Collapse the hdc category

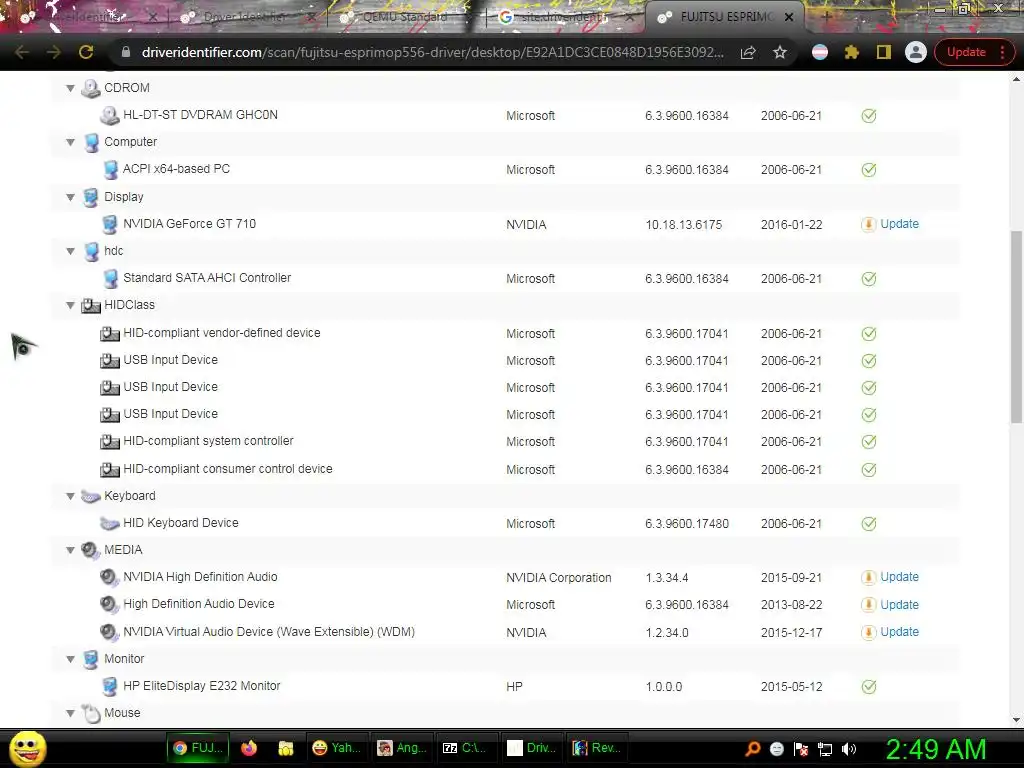[x=71, y=251]
